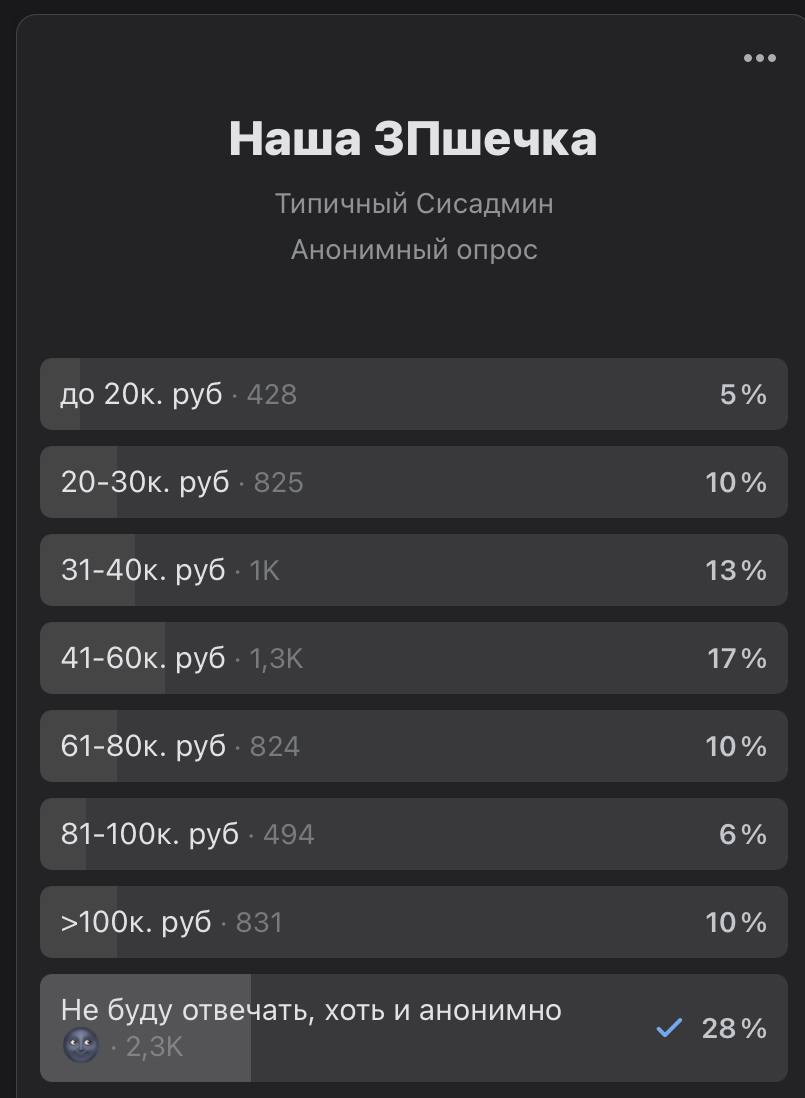
Task: Click the 1,3K vote count
Action: (276, 659)
